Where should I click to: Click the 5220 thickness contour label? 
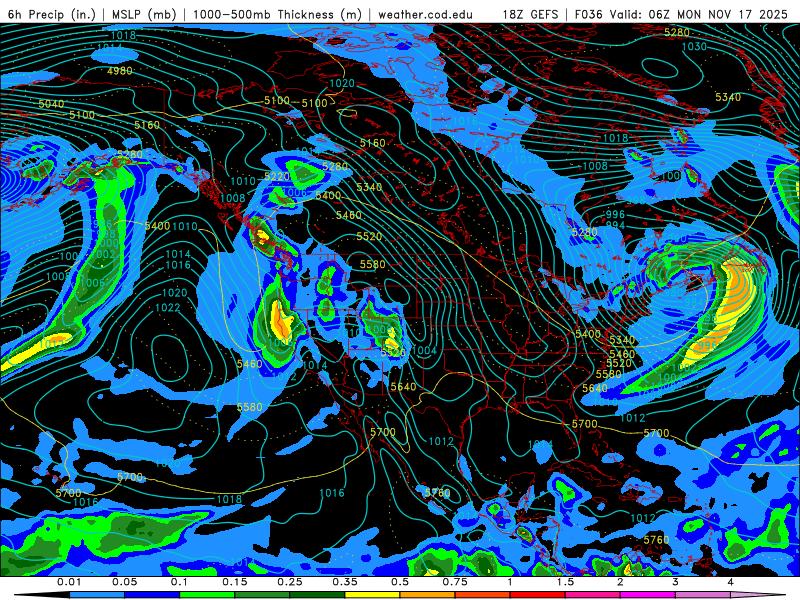pyautogui.click(x=277, y=177)
